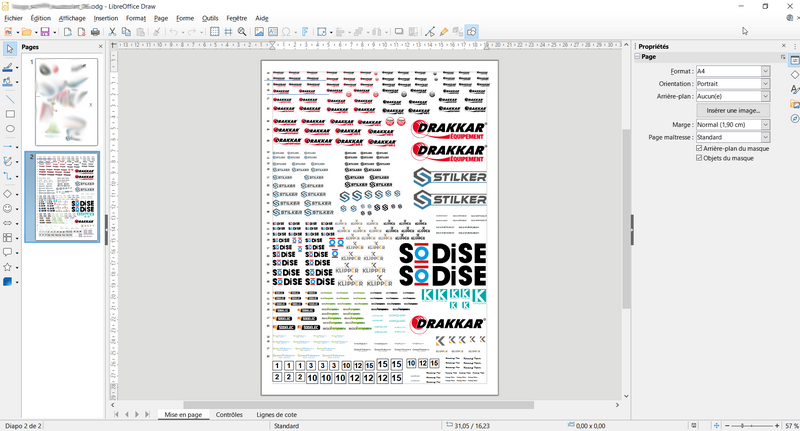This screenshot has height=431, width=800.
Task: Select the Flowchart shapes tool
Action: [x=8, y=238]
